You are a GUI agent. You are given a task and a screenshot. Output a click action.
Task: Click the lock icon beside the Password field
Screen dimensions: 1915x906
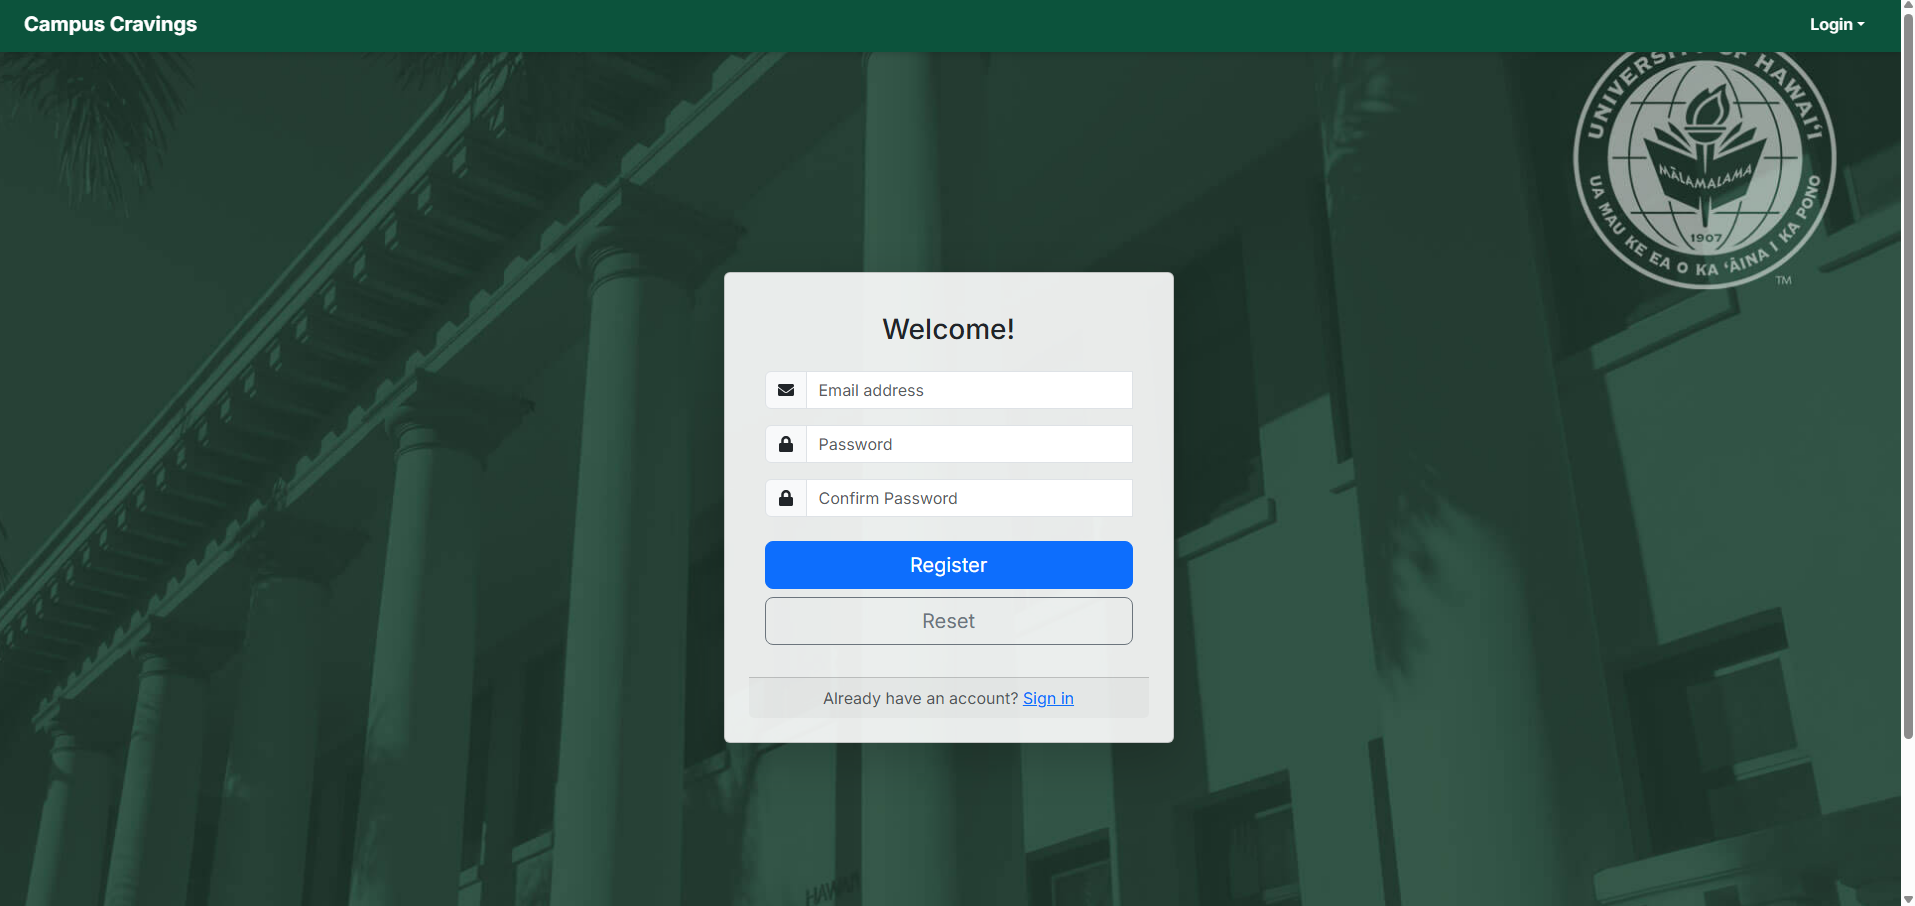tap(786, 444)
